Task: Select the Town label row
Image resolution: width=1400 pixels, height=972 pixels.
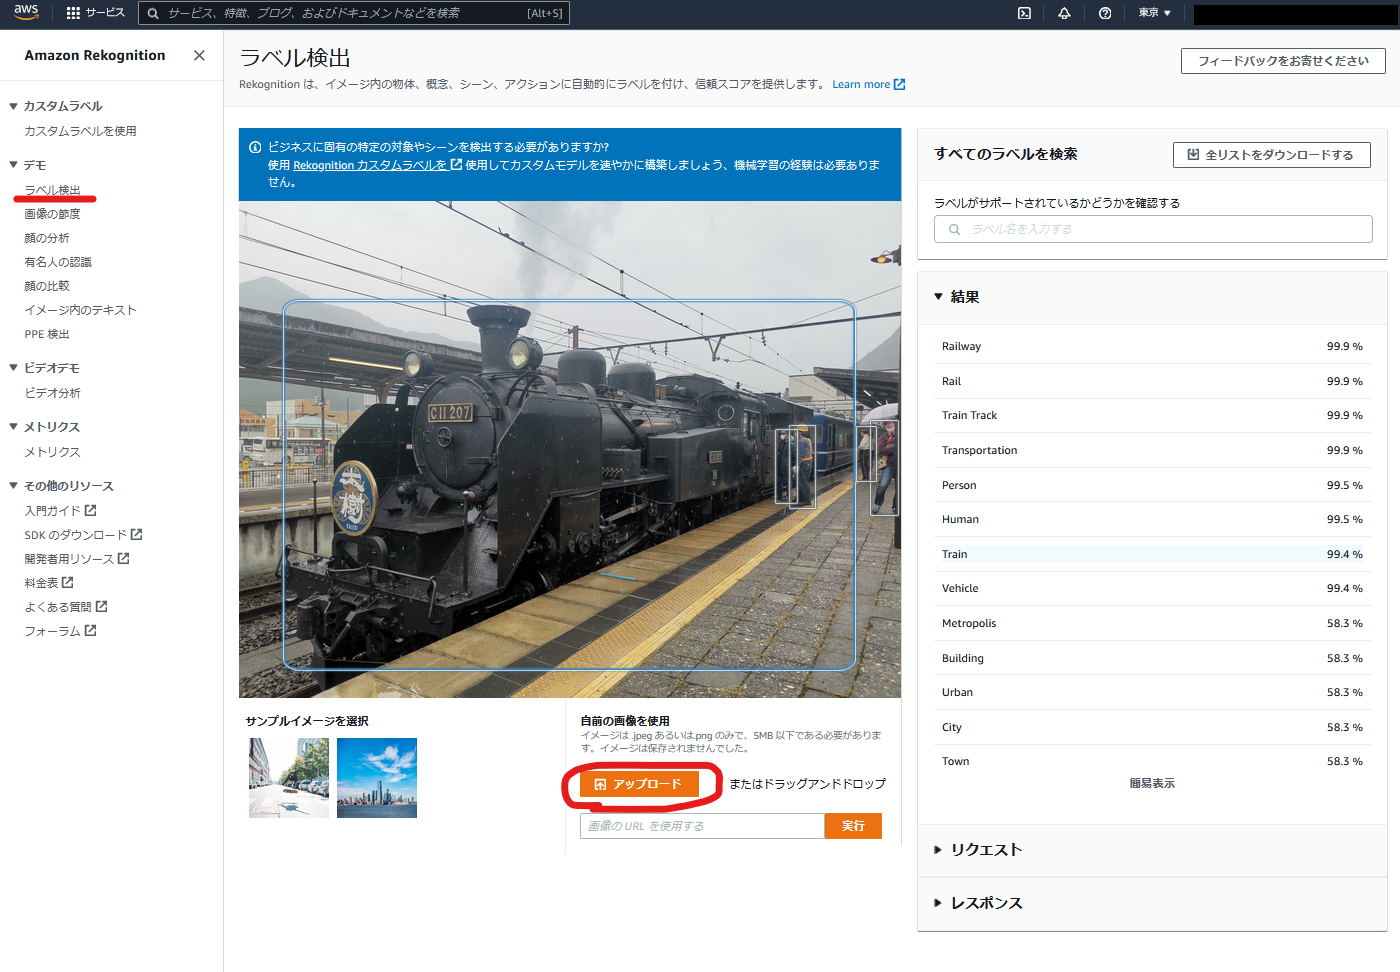Action: [1152, 761]
